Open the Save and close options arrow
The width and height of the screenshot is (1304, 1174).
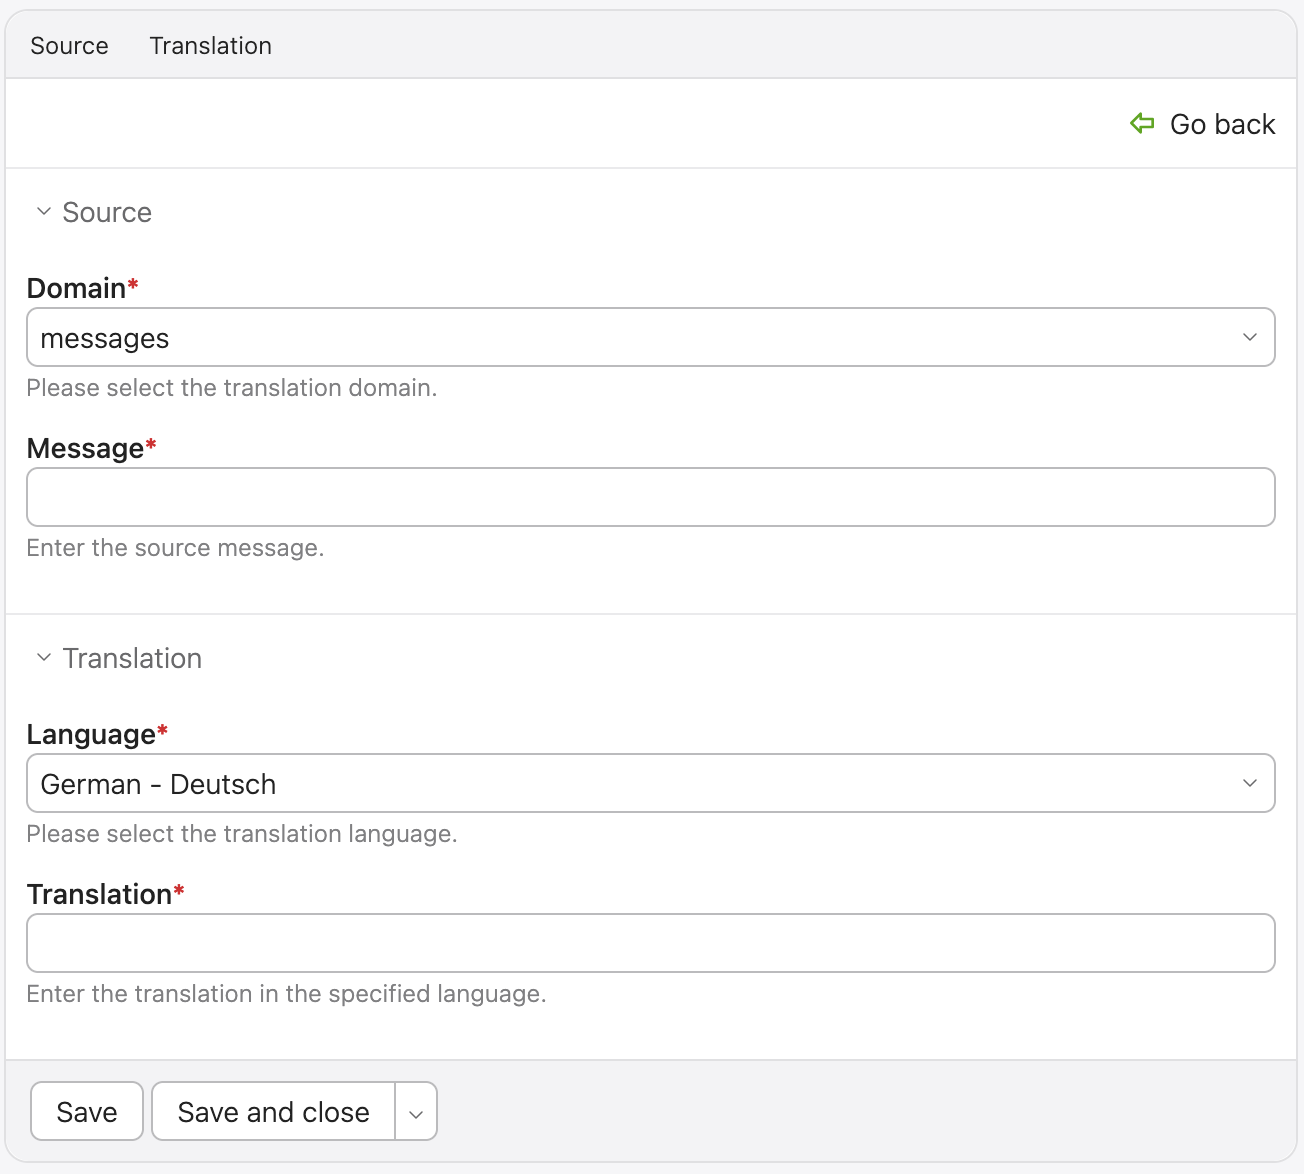click(416, 1112)
